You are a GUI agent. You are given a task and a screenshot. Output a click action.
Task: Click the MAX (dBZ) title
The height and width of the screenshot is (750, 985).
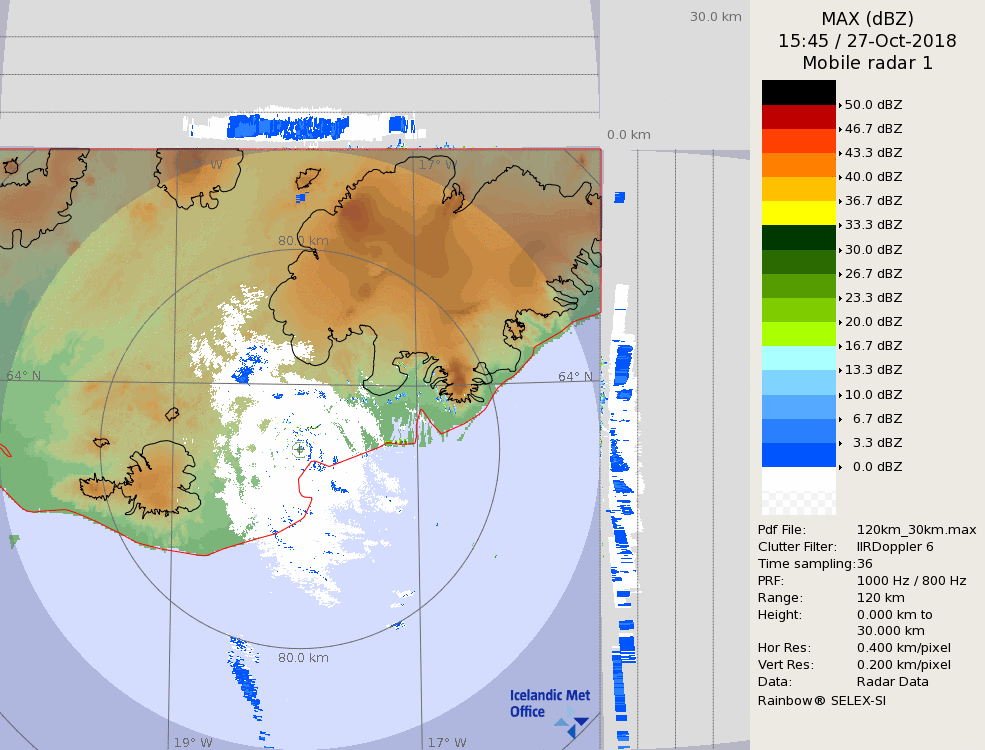(x=867, y=18)
